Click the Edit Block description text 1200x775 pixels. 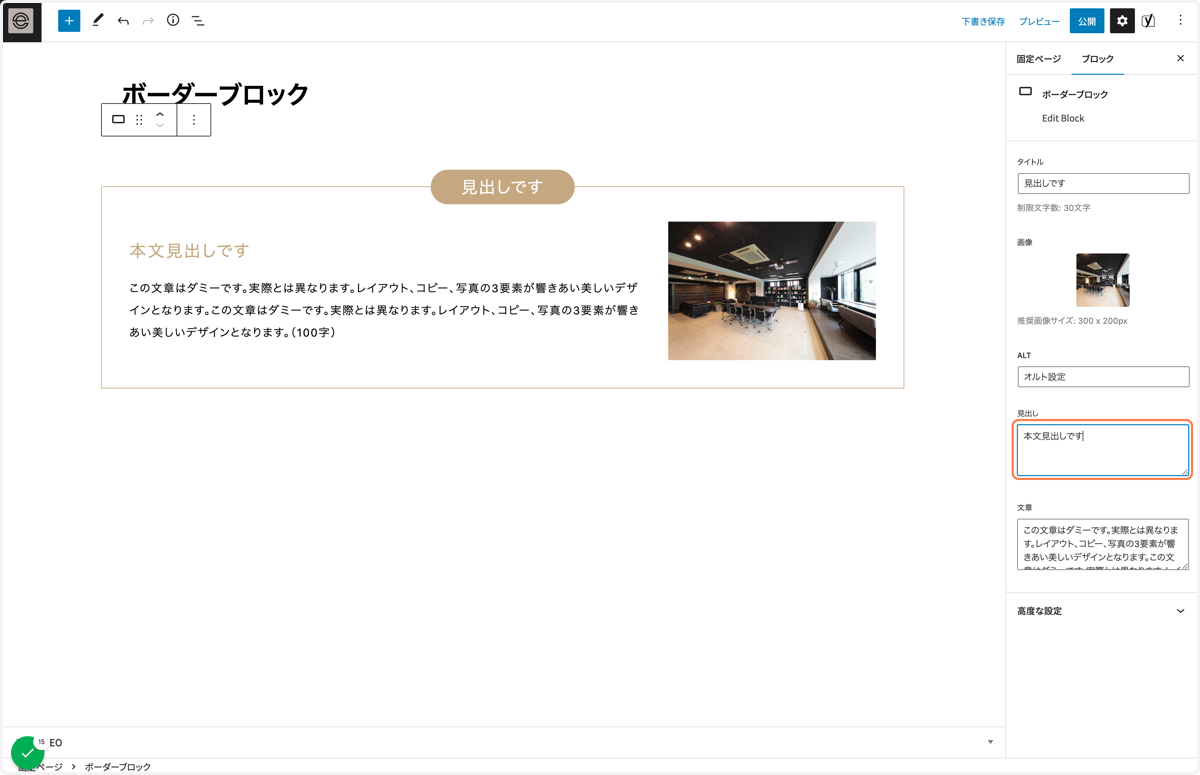(x=1063, y=118)
